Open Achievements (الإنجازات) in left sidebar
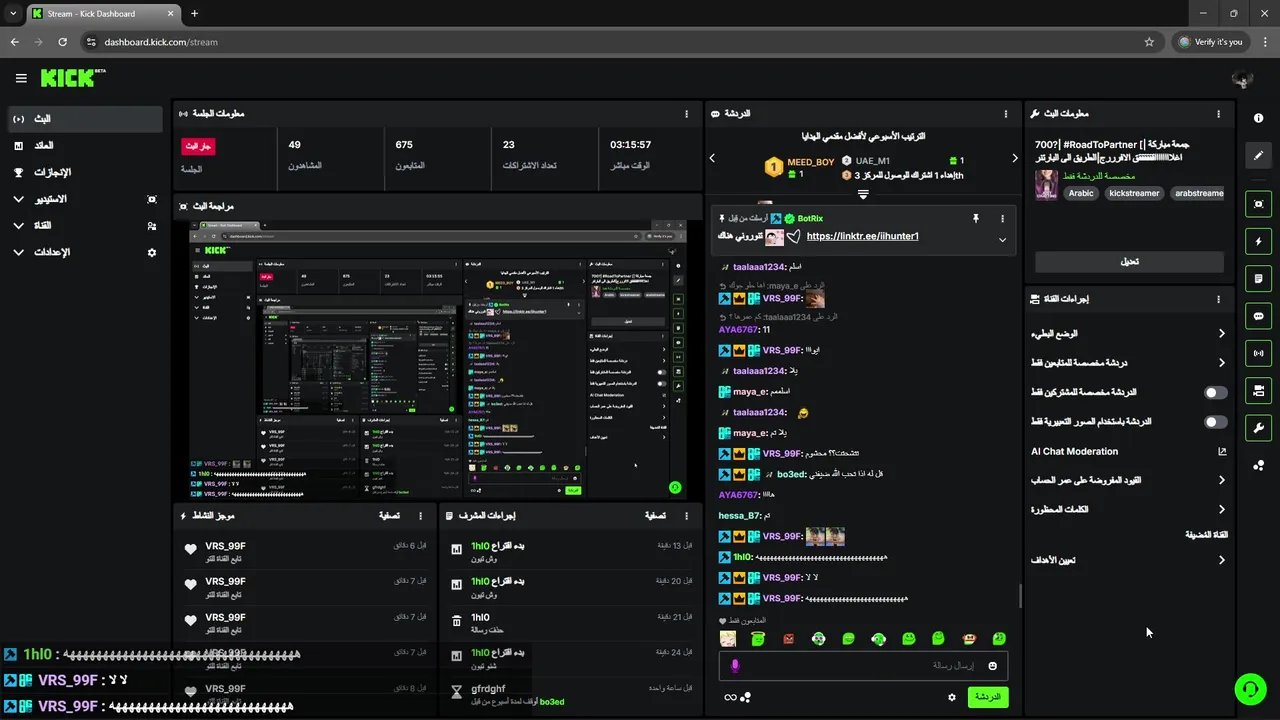The height and width of the screenshot is (720, 1280). tap(84, 172)
